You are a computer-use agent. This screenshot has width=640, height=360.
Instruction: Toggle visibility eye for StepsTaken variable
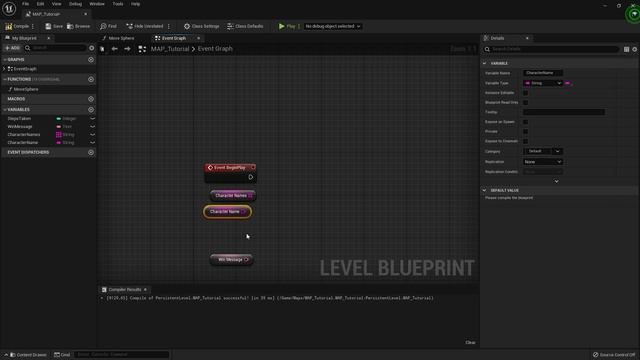93,118
